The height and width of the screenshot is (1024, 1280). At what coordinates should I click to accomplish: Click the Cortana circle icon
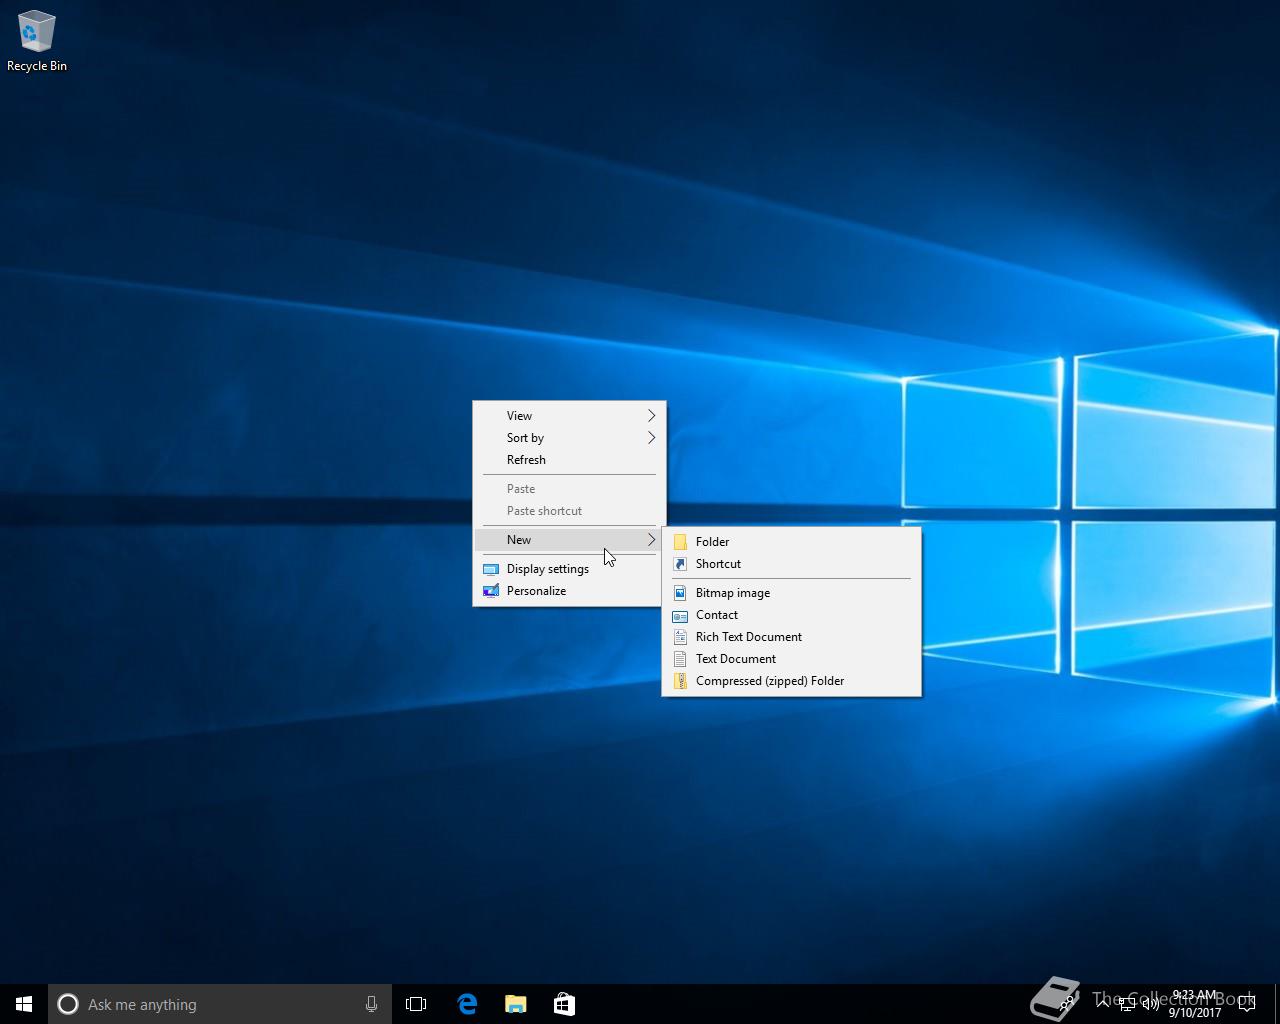68,1004
